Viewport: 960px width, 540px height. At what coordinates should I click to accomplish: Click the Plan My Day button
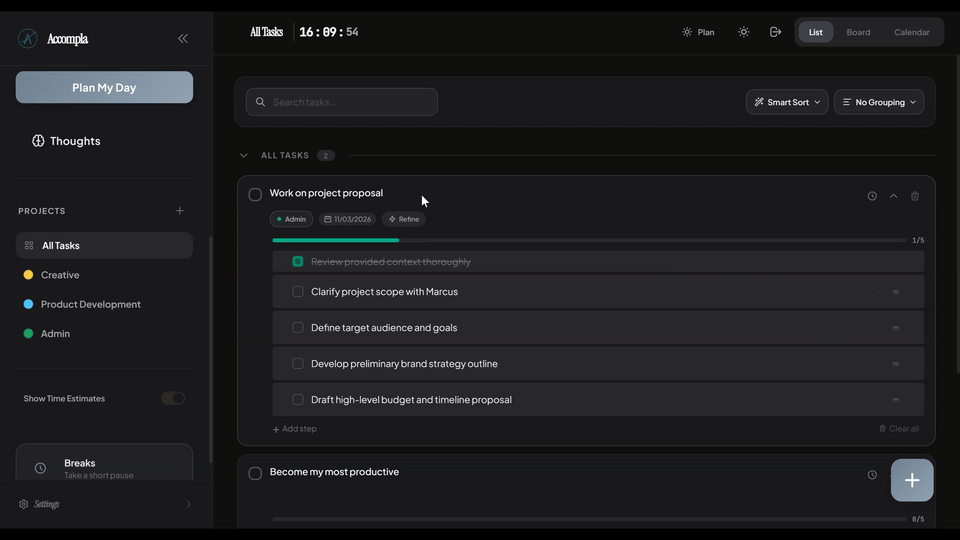pyautogui.click(x=104, y=87)
